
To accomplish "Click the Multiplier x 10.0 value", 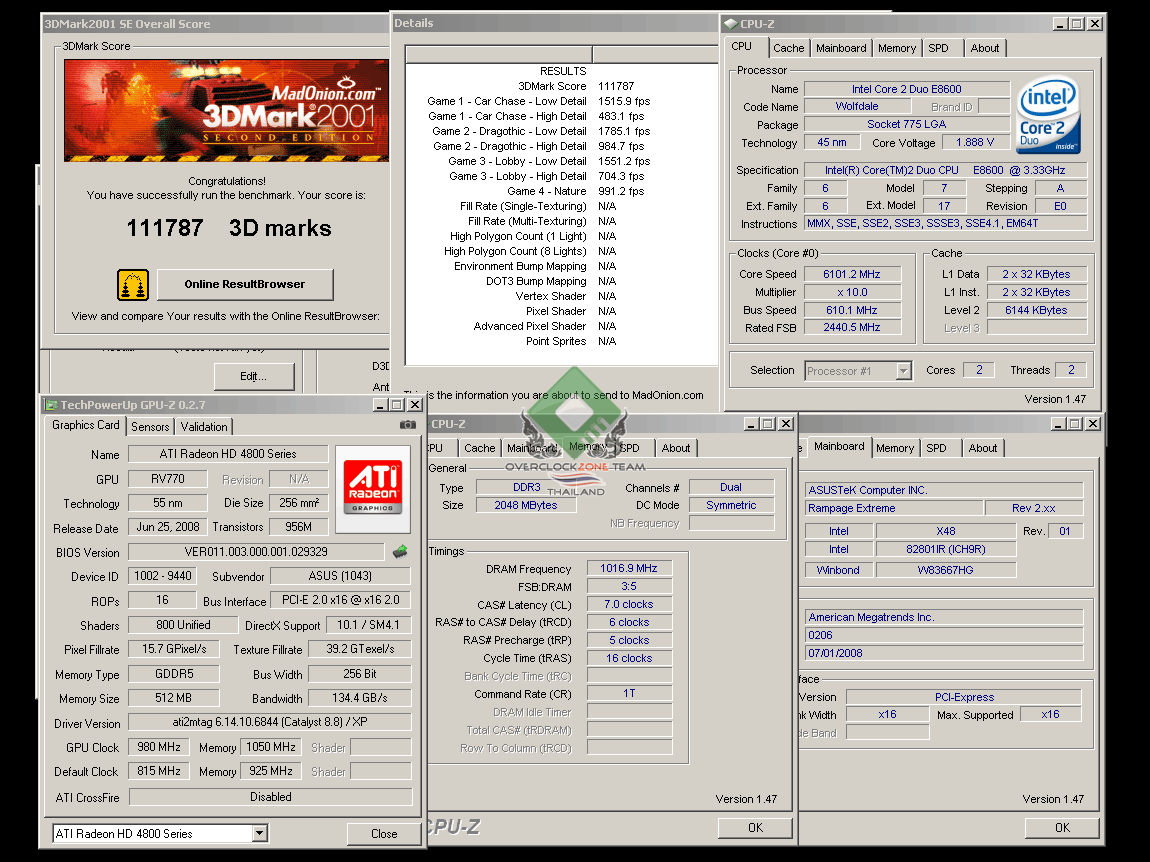I will 852,292.
